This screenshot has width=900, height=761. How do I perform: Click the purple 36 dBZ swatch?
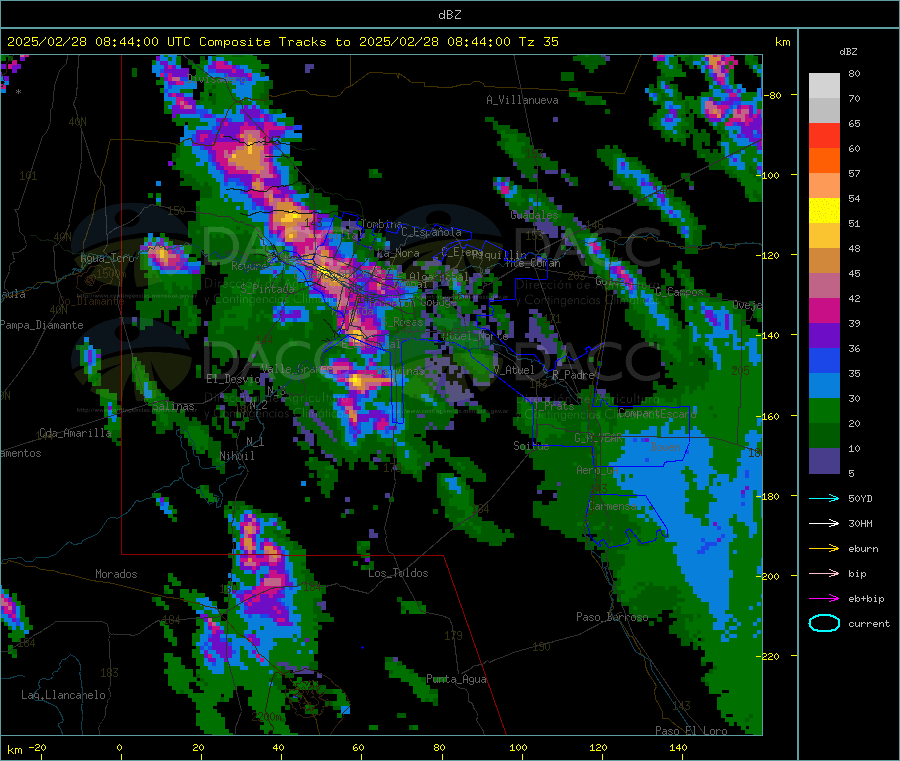coord(824,336)
